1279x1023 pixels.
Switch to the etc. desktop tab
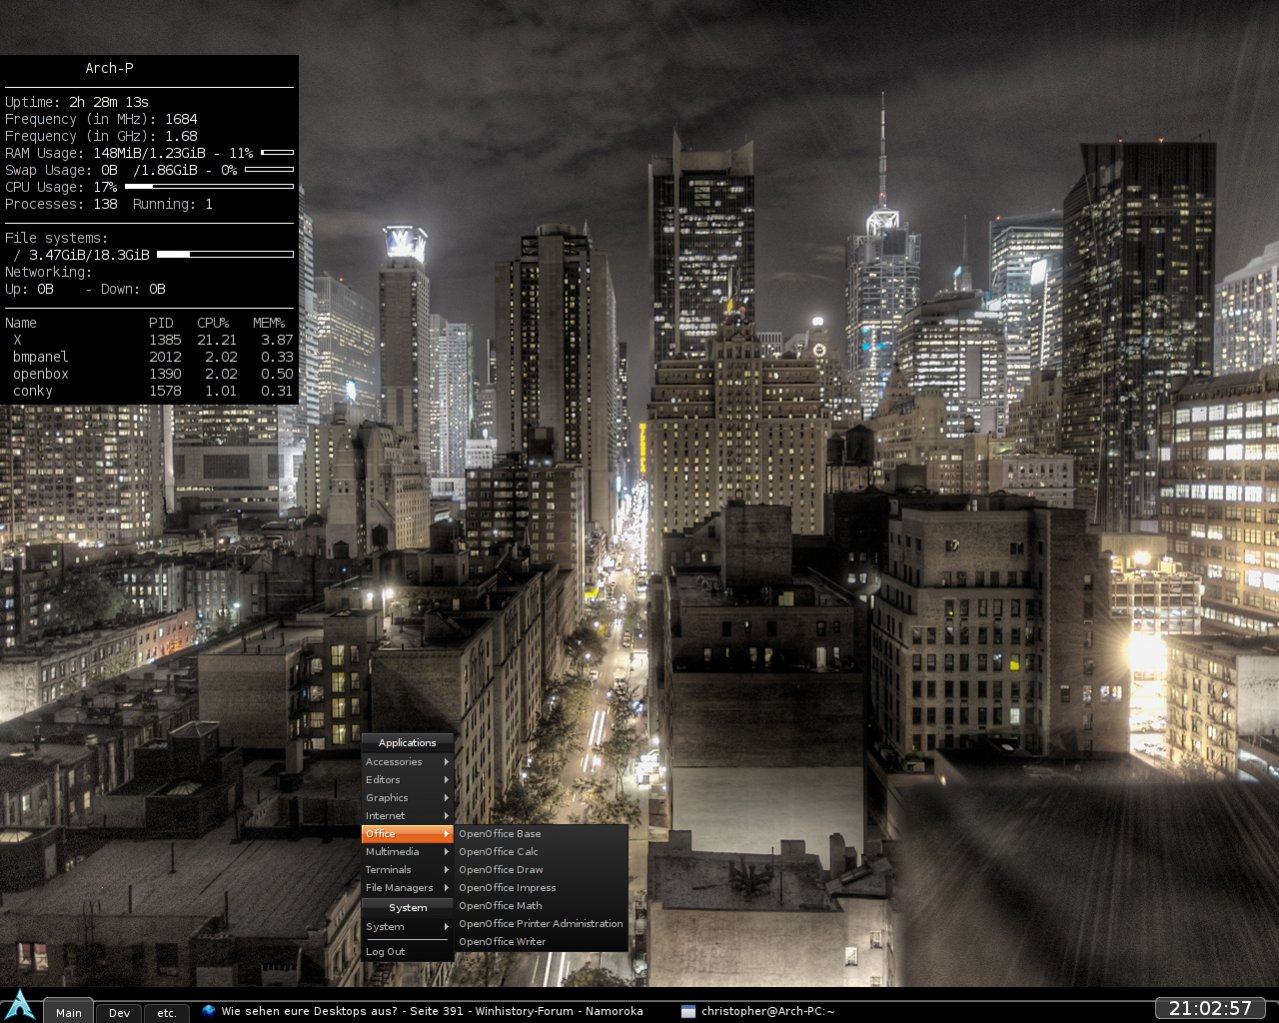166,1012
